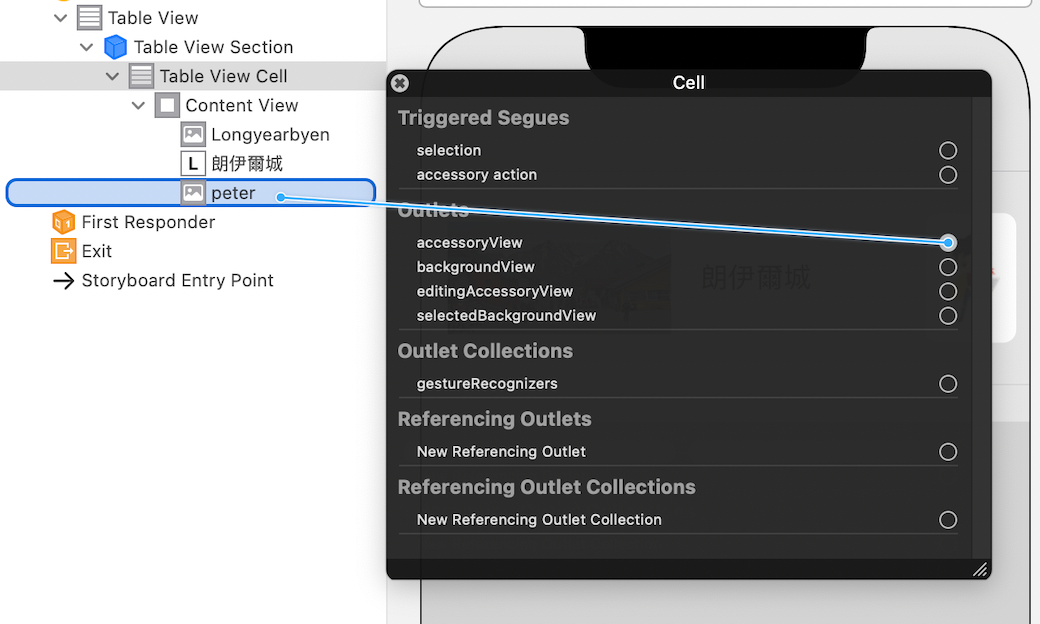Select the Content View square icon

point(165,105)
